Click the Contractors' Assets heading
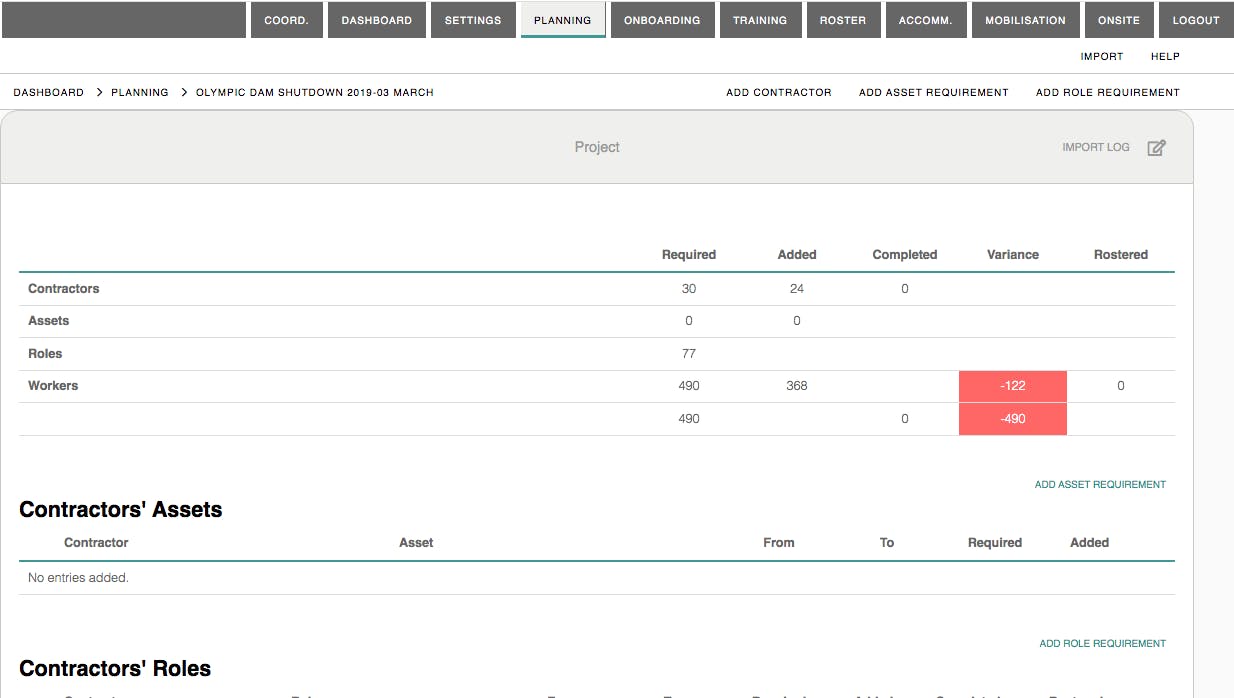 click(121, 509)
